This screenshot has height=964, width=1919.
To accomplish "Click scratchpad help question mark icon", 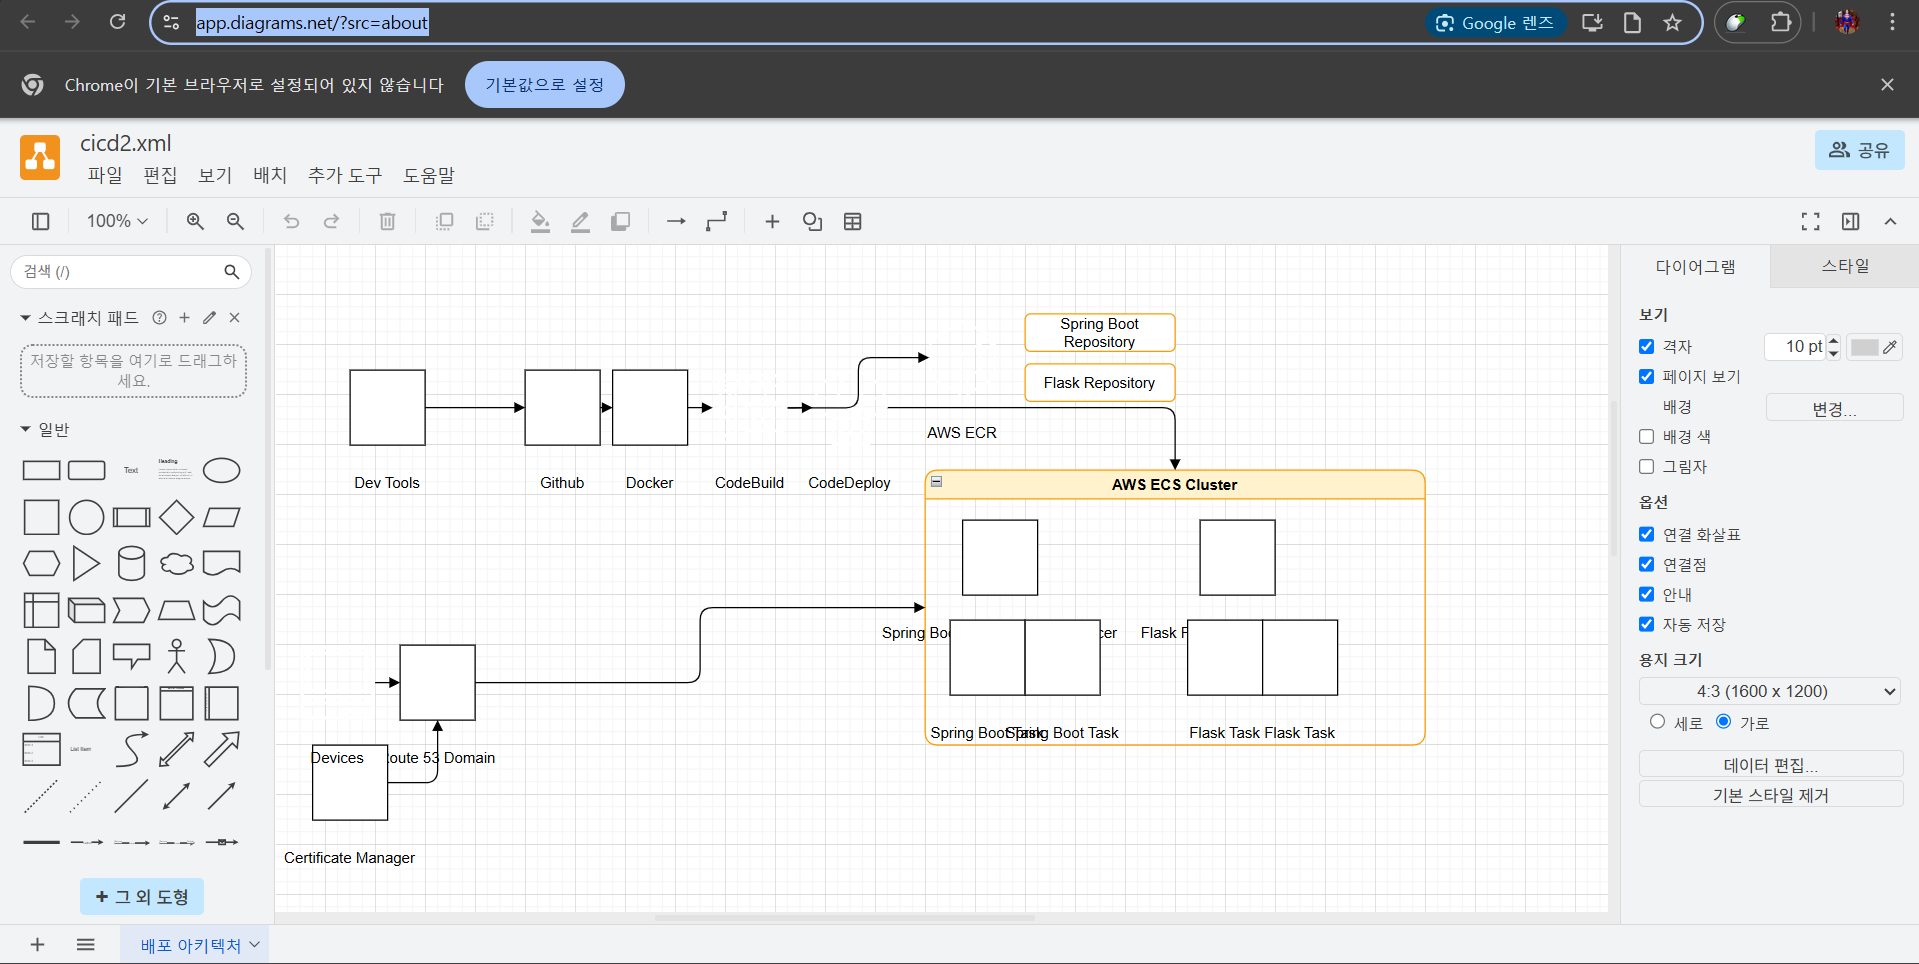I will 159,317.
